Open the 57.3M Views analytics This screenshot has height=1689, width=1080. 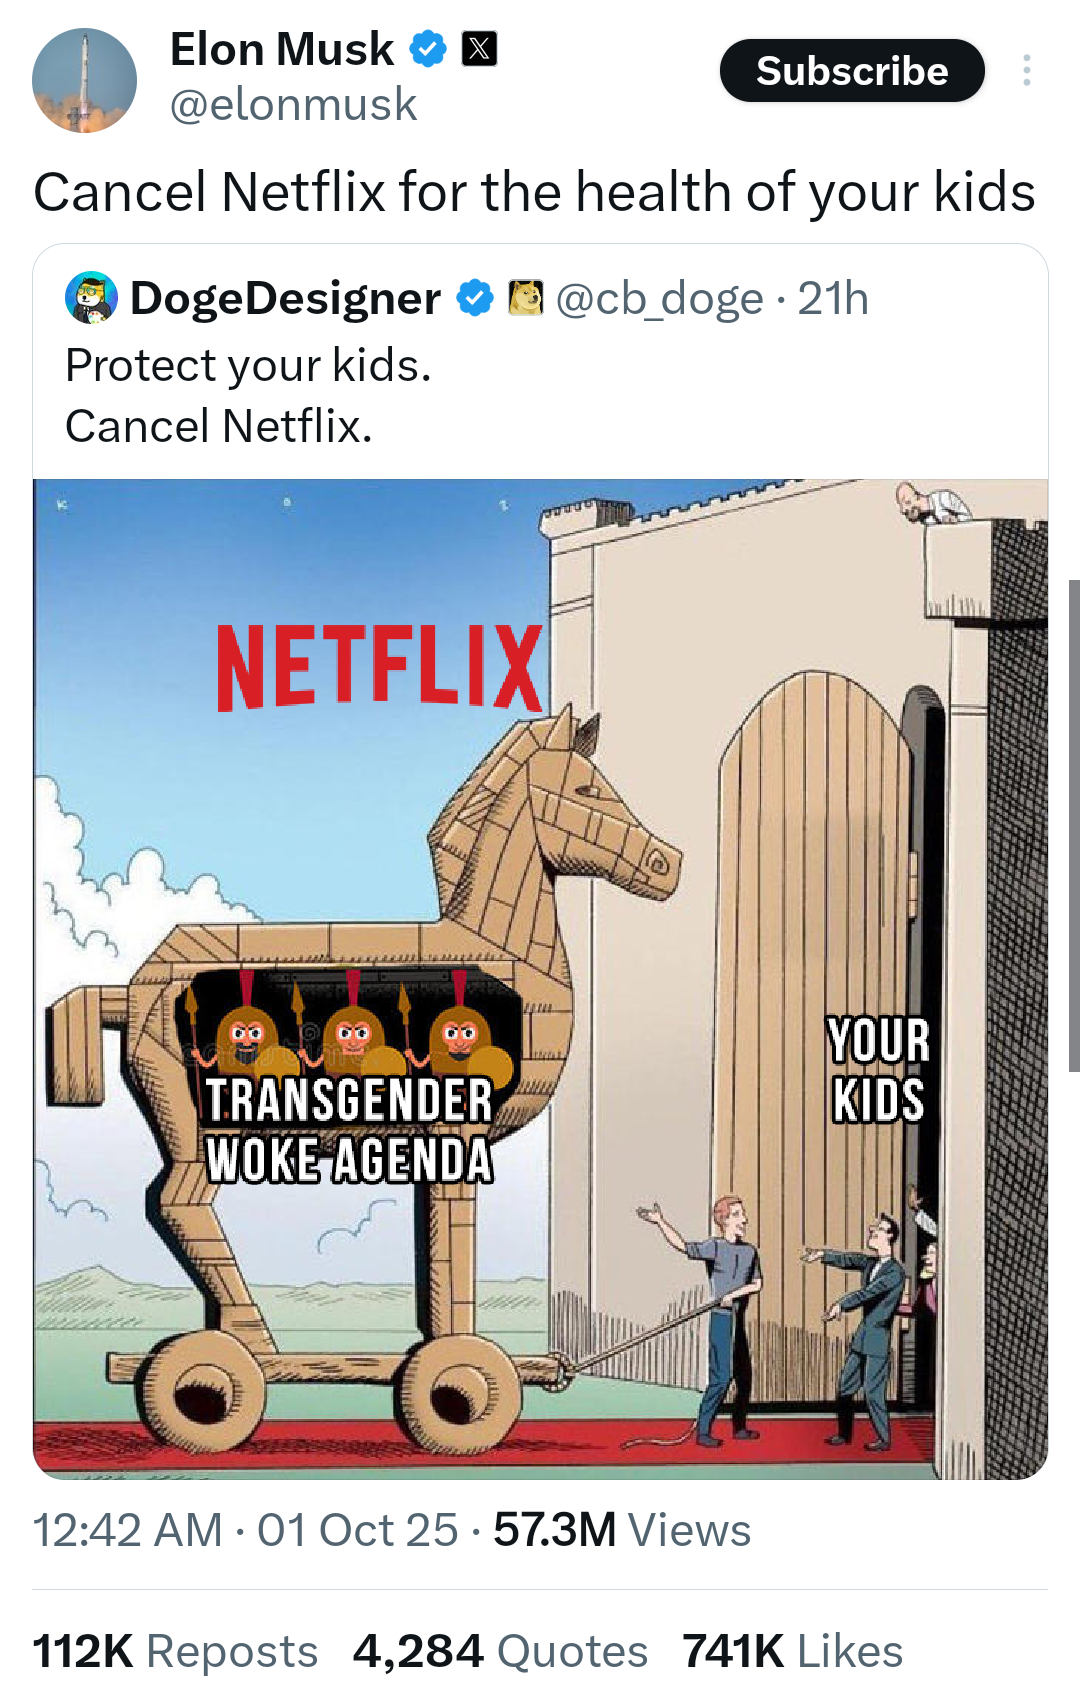tap(622, 1530)
